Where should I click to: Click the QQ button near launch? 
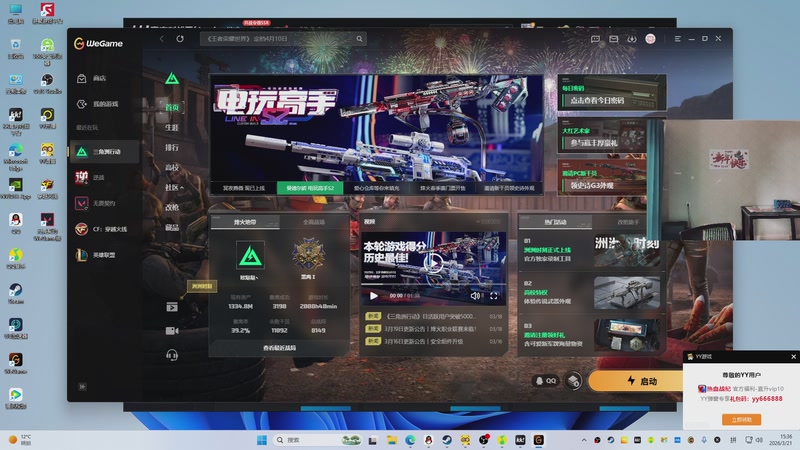545,381
